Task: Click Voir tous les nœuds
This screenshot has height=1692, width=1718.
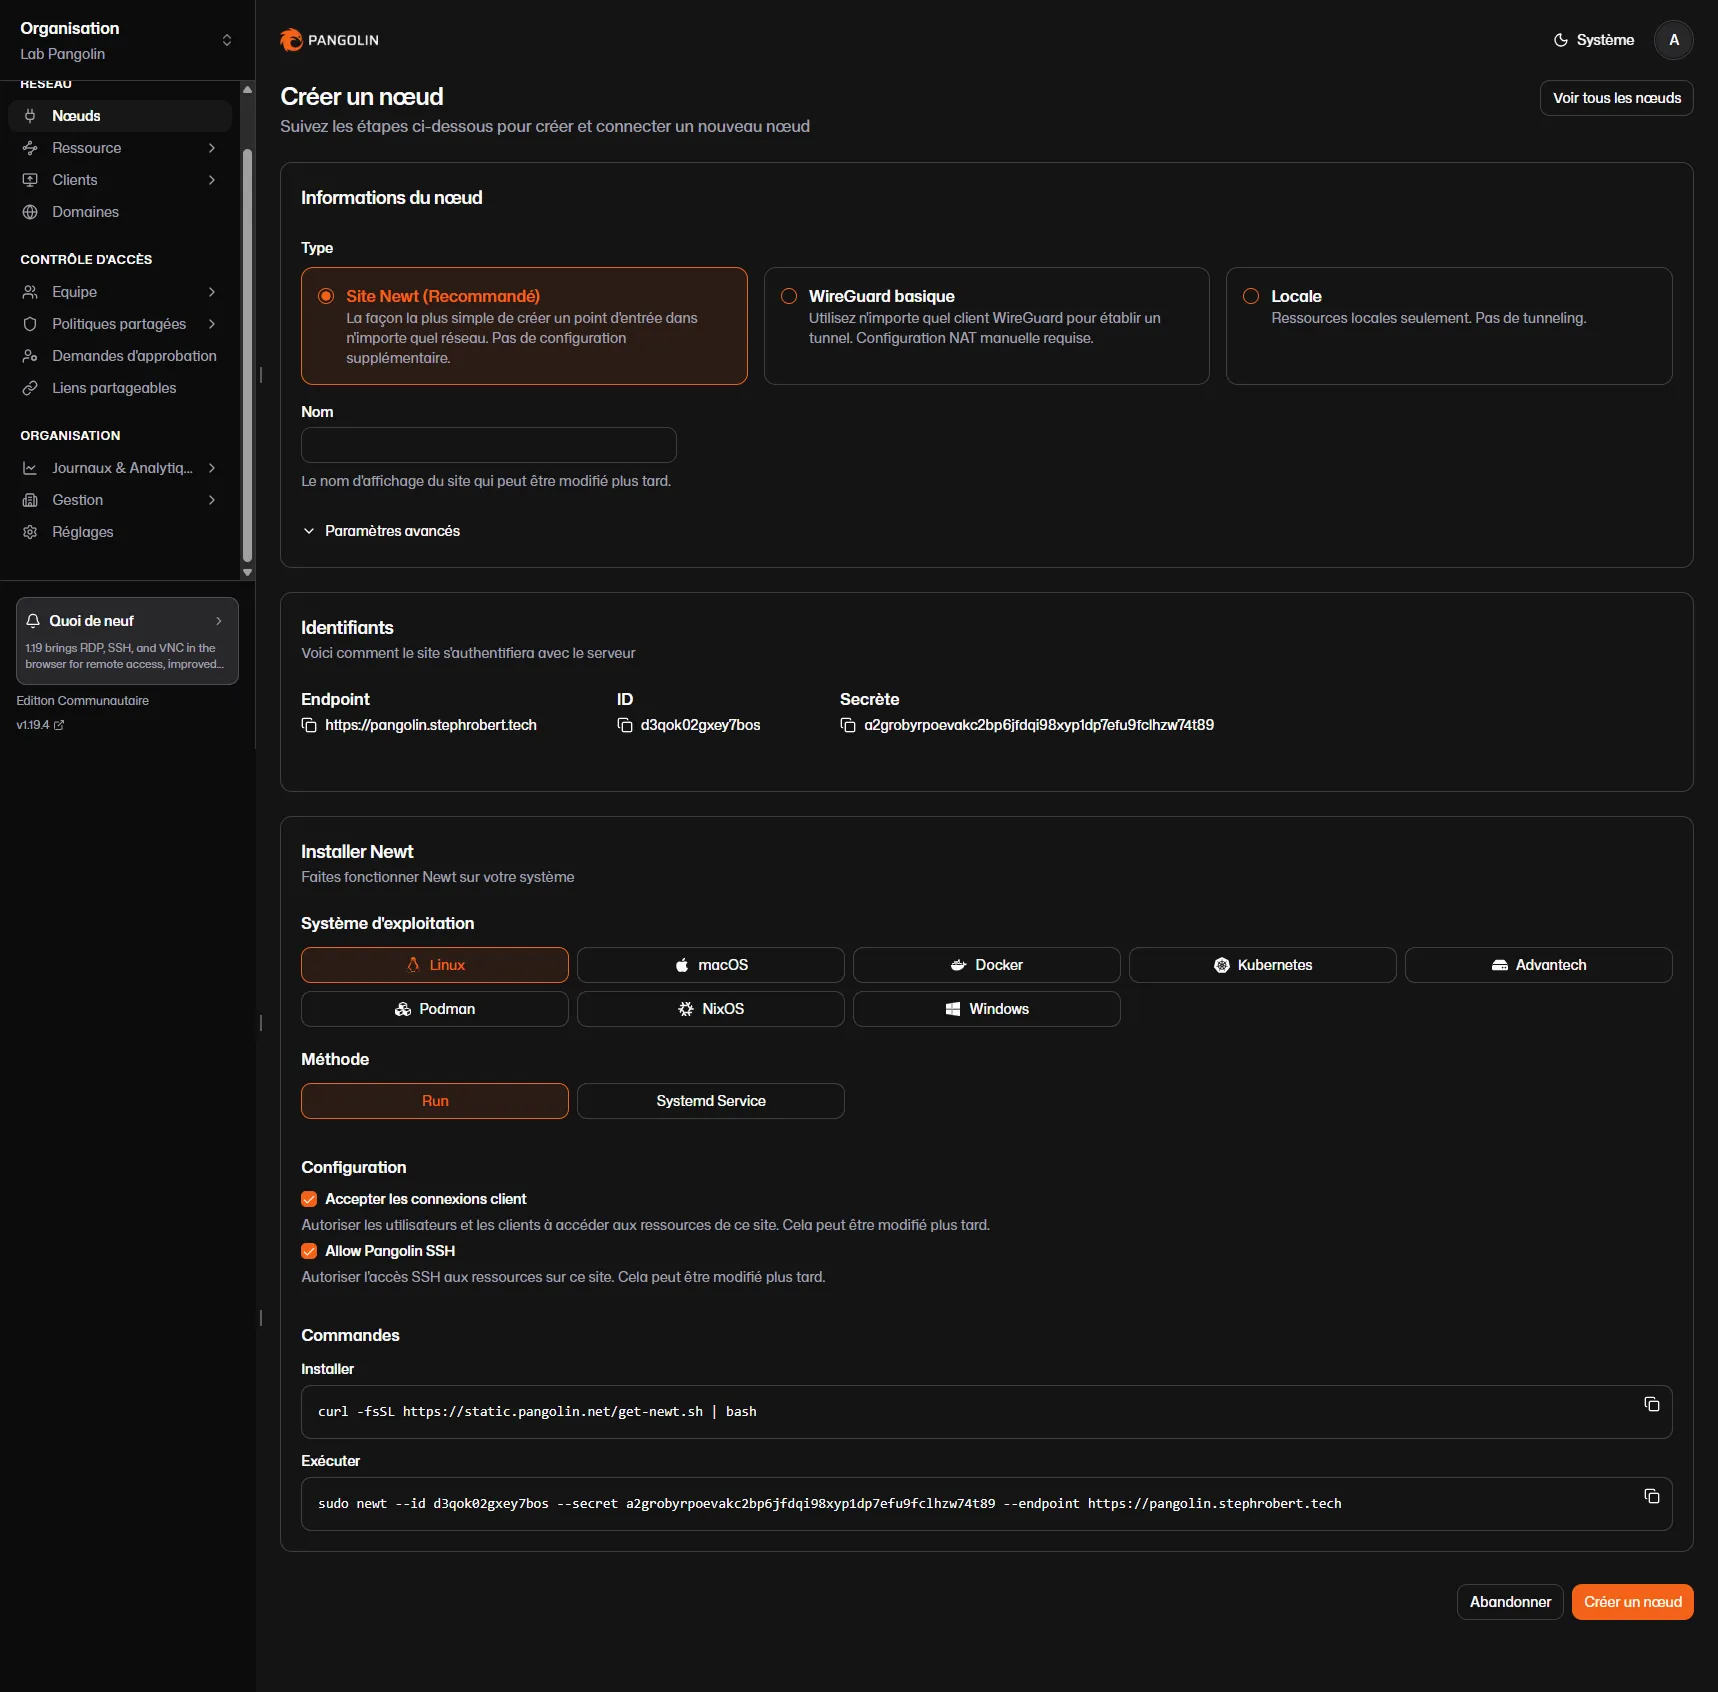Action: 1616,98
